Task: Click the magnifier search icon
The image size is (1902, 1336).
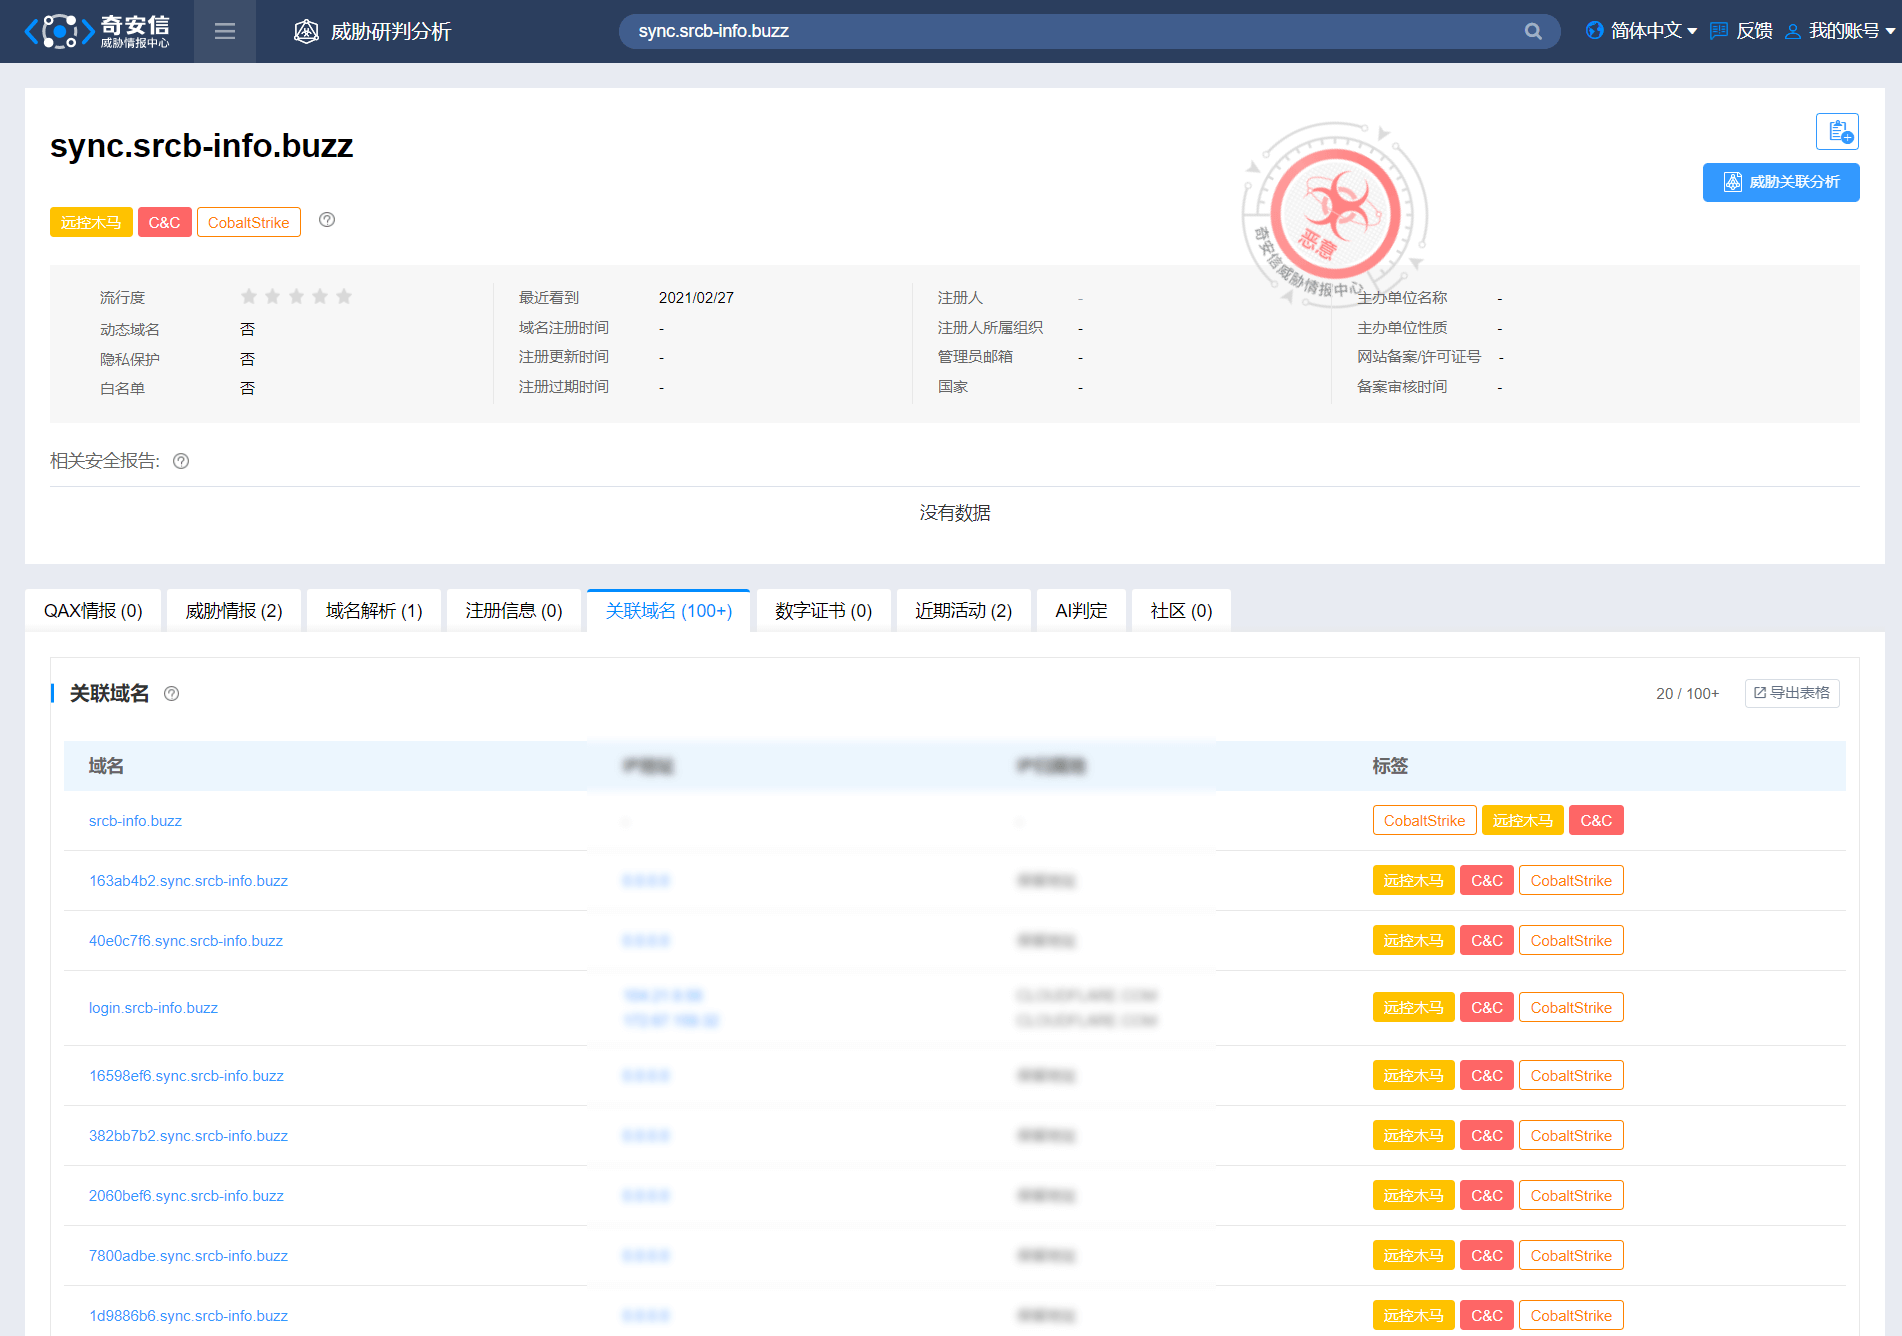Action: (1533, 31)
